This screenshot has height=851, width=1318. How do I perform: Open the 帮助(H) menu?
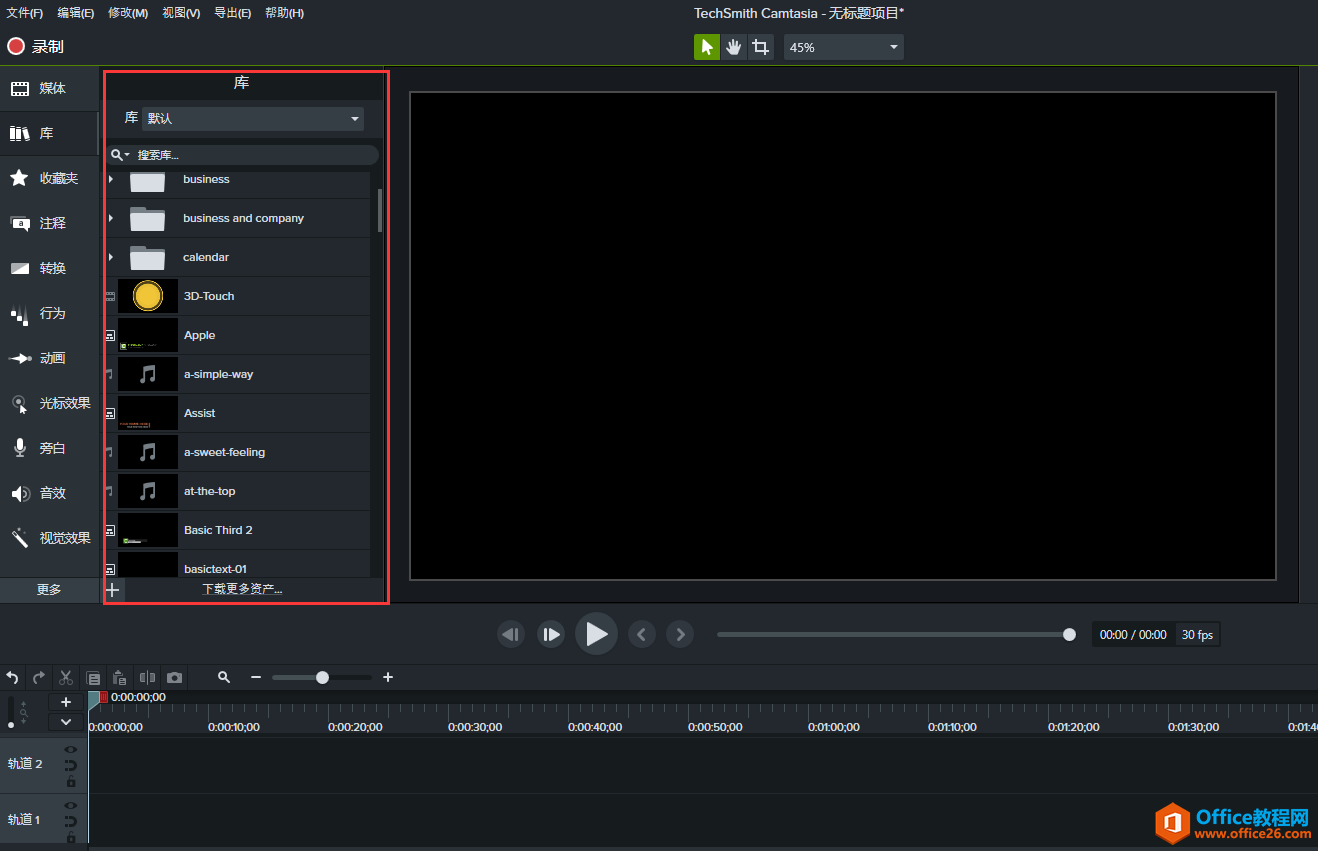point(285,13)
